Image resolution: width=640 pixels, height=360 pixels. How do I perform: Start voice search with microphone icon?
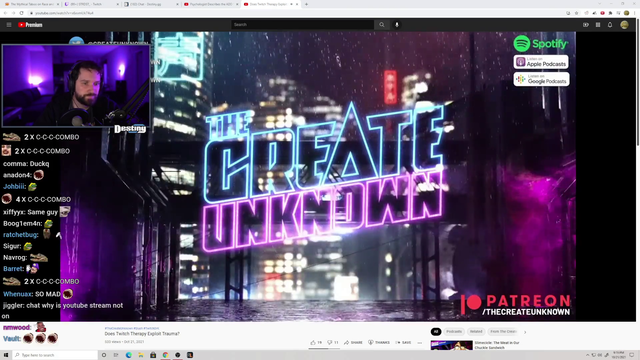click(x=397, y=24)
